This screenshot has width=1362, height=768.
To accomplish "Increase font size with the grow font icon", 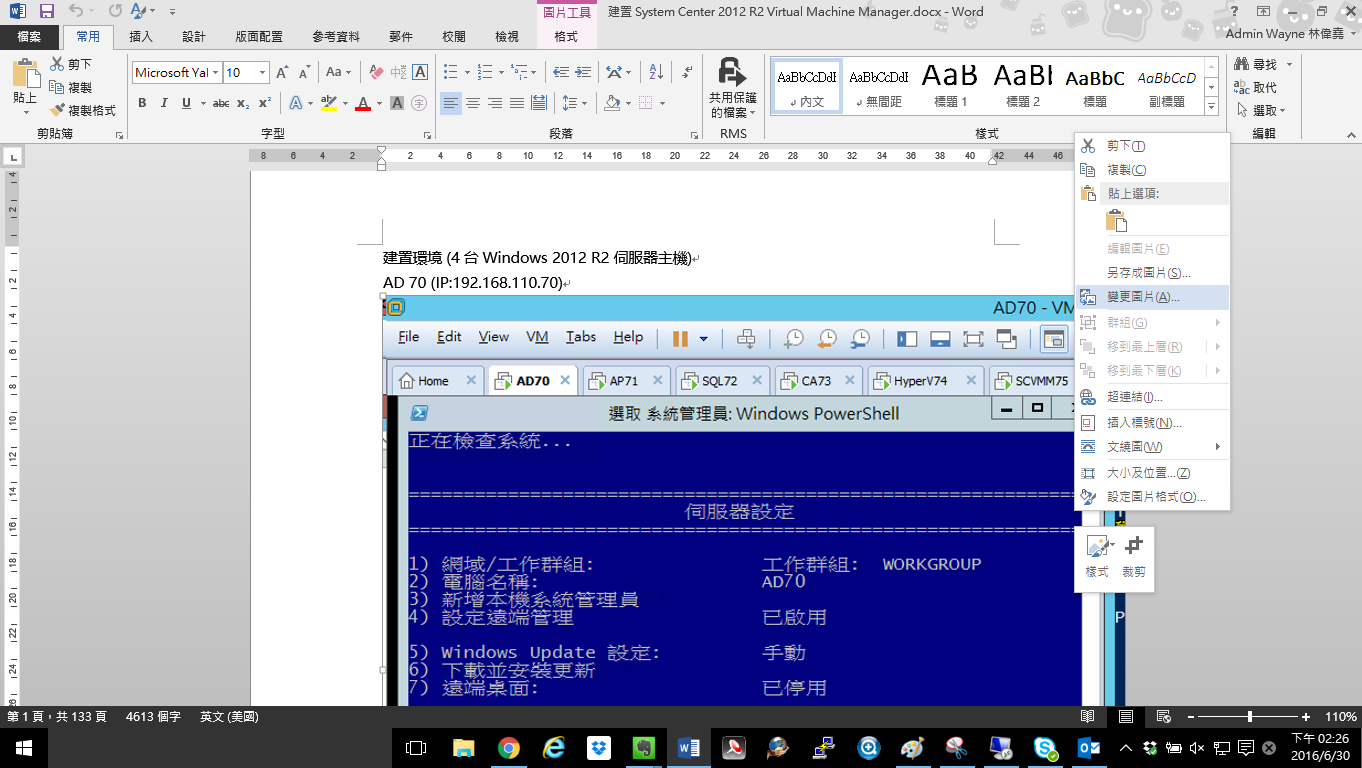I will (x=282, y=72).
